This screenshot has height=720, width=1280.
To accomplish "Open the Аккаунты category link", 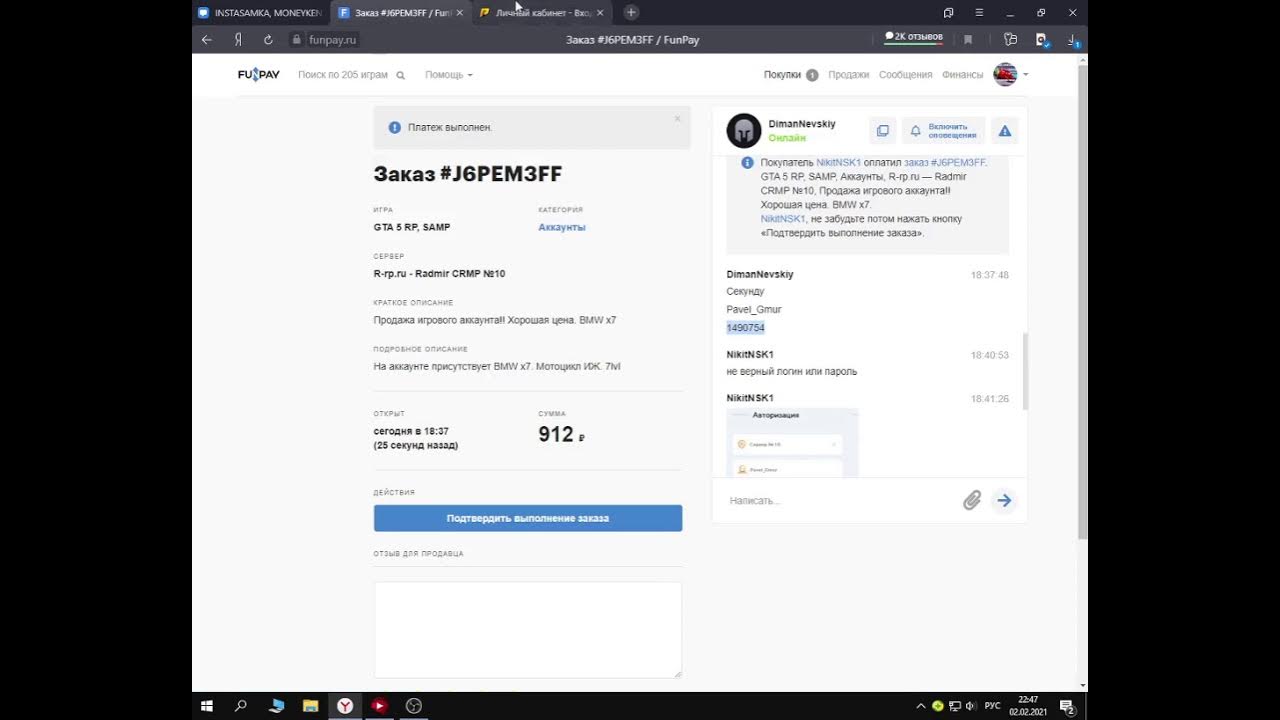I will [562, 227].
